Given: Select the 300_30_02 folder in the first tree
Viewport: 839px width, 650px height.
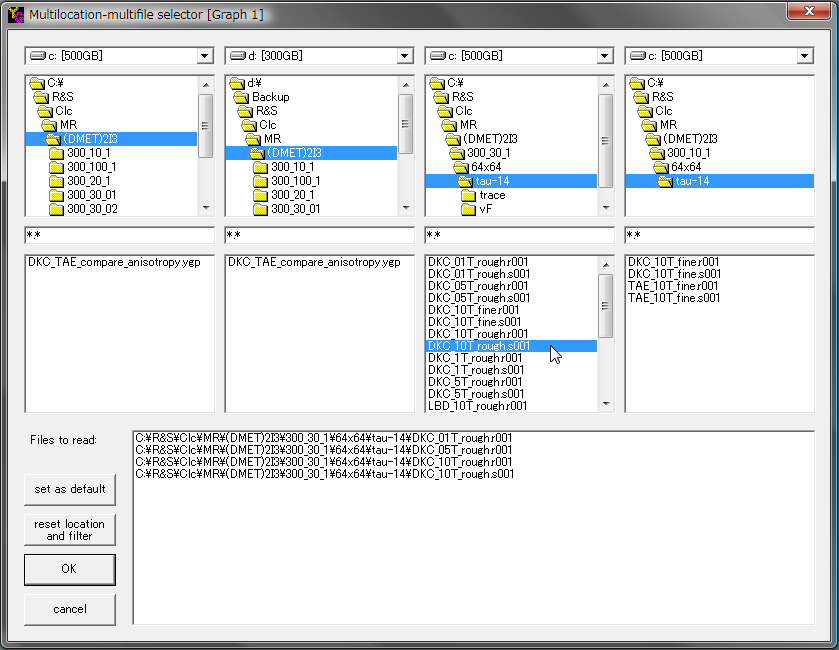Looking at the screenshot, I should [91, 209].
